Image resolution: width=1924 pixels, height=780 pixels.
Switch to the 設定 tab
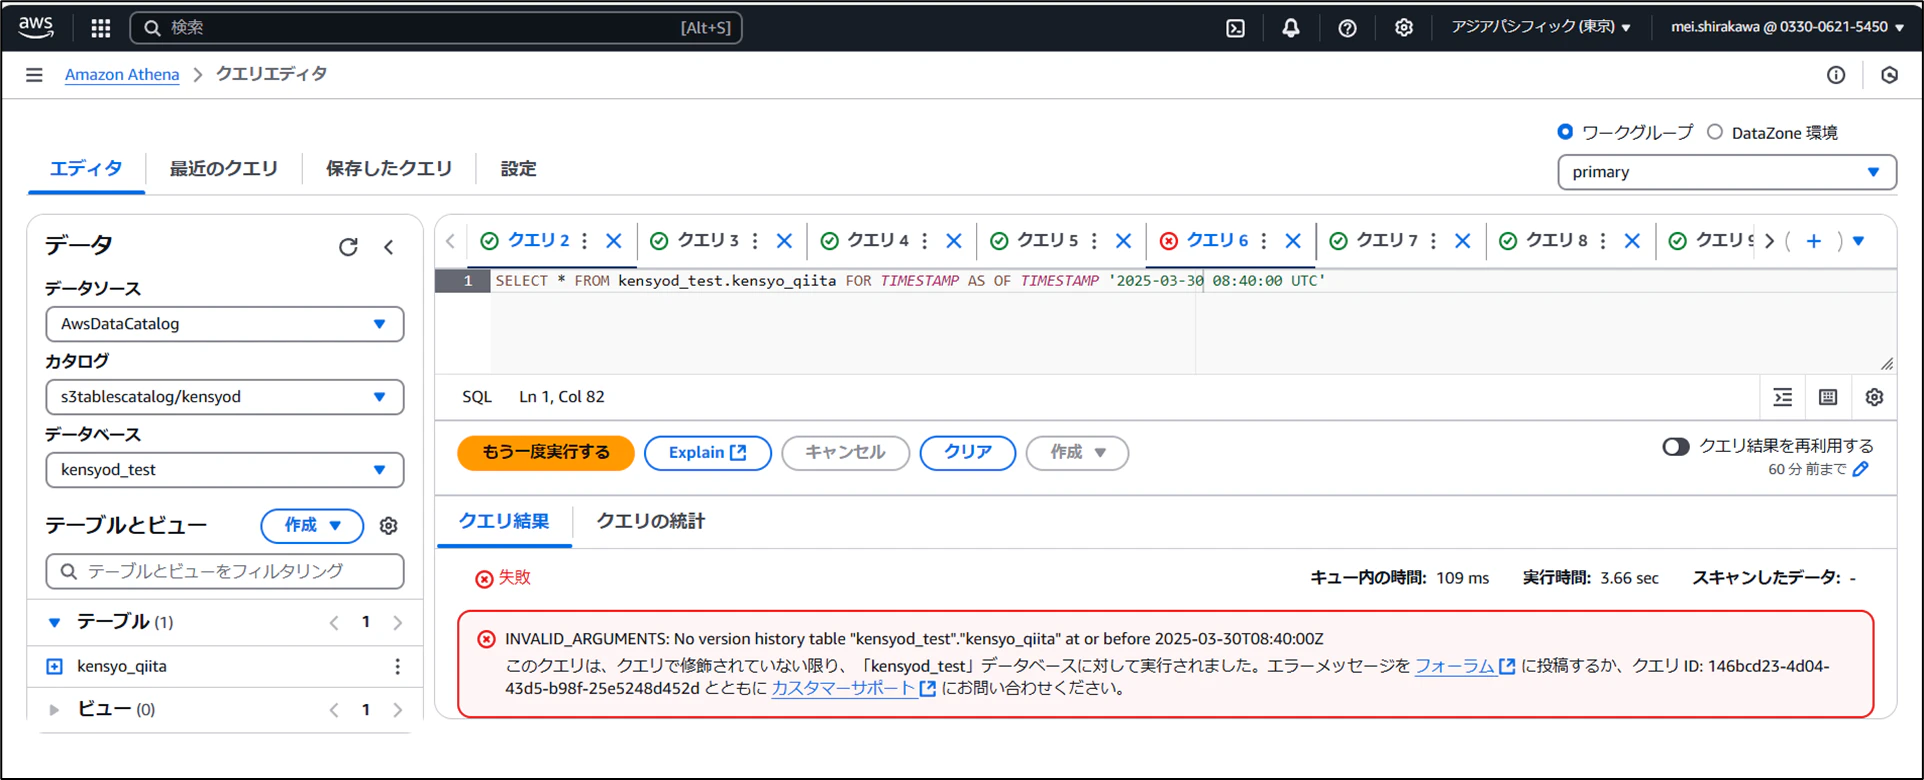pyautogui.click(x=519, y=169)
